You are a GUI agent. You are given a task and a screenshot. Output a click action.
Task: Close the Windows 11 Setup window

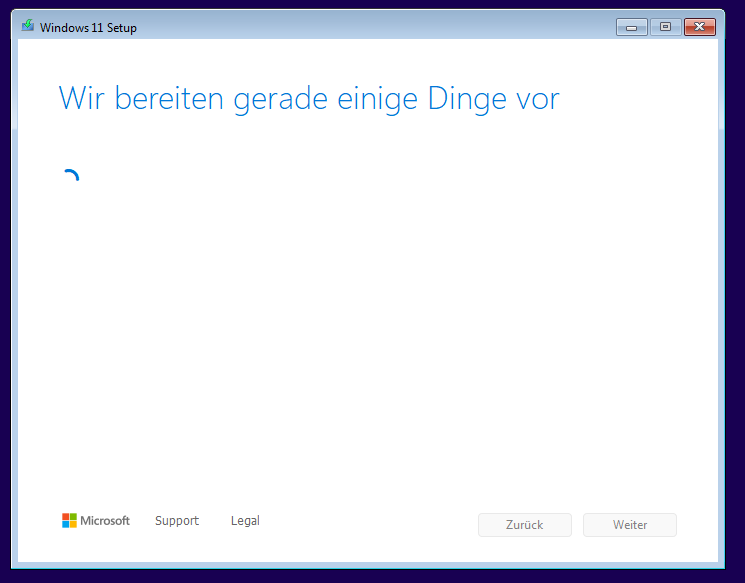(x=699, y=27)
